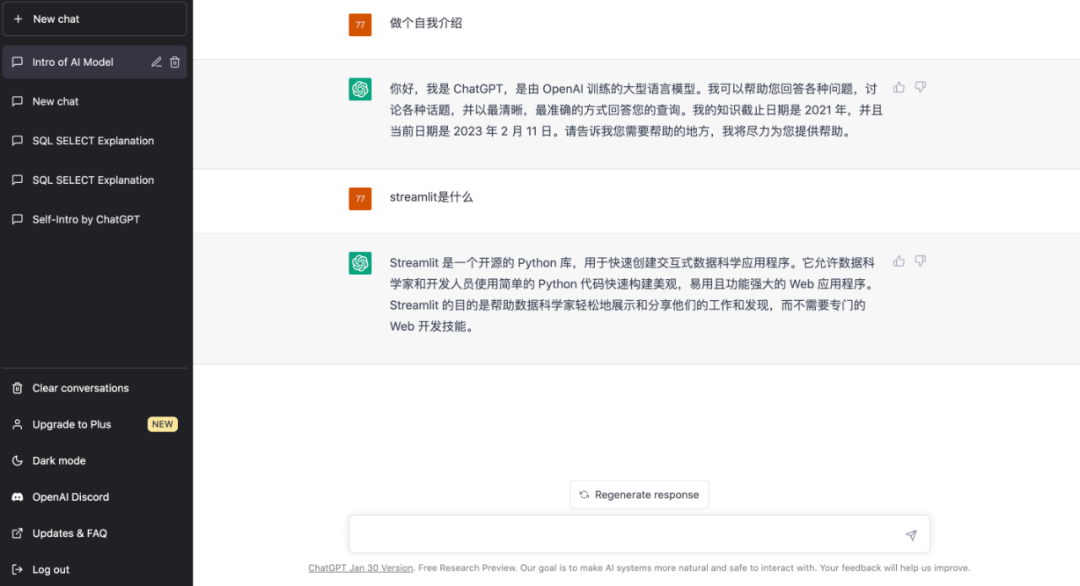Click the reply text starting with 你好，我是 ChatGPT
This screenshot has width=1080, height=586.
[x=636, y=110]
